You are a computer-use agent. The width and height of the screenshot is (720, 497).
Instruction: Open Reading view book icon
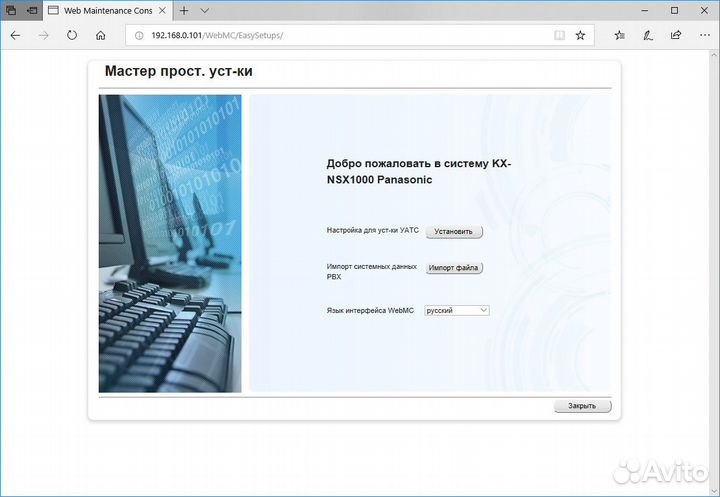coord(559,35)
